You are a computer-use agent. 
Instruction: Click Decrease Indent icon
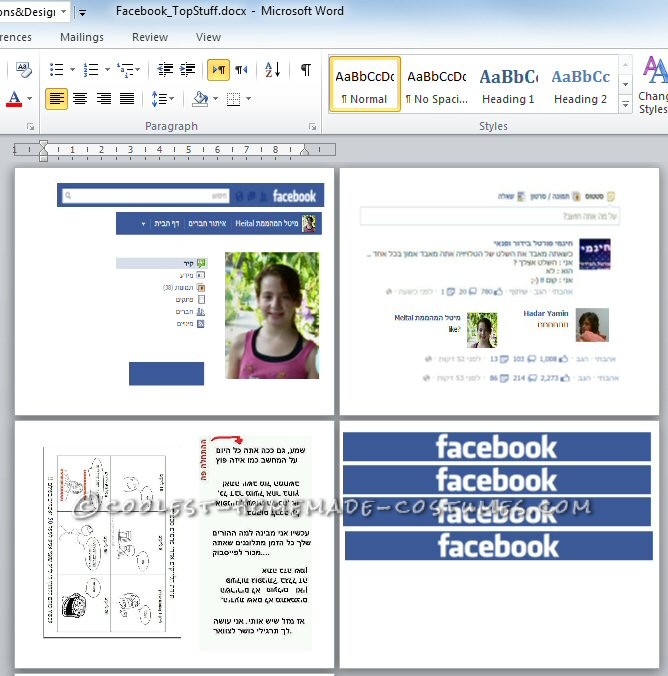165,69
